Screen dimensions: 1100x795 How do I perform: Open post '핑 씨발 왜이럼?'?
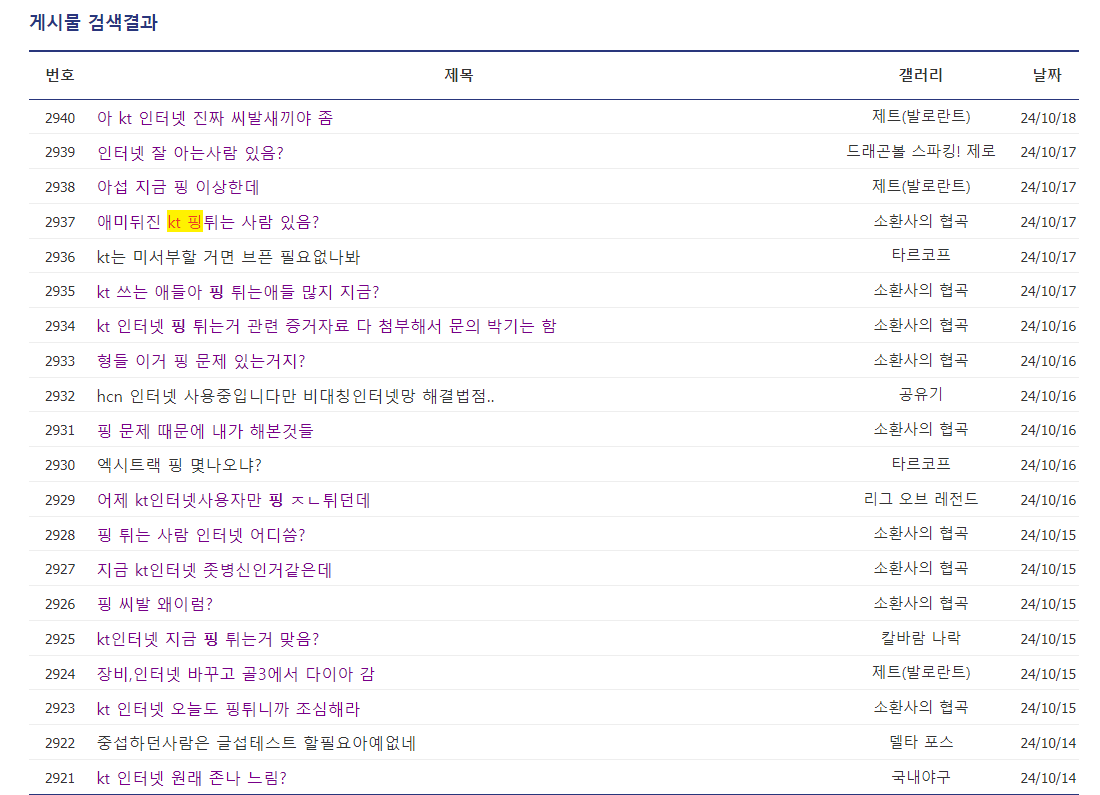(155, 604)
